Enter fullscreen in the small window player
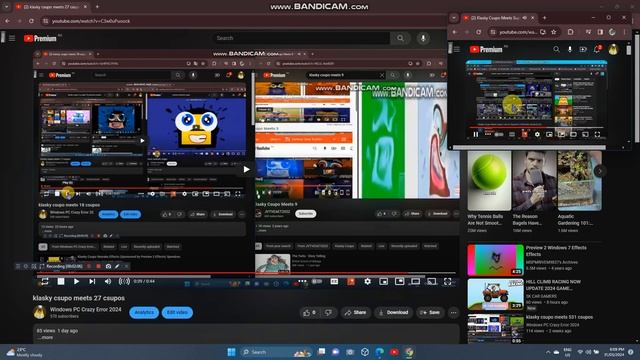This screenshot has width=640, height=360. coord(597,134)
